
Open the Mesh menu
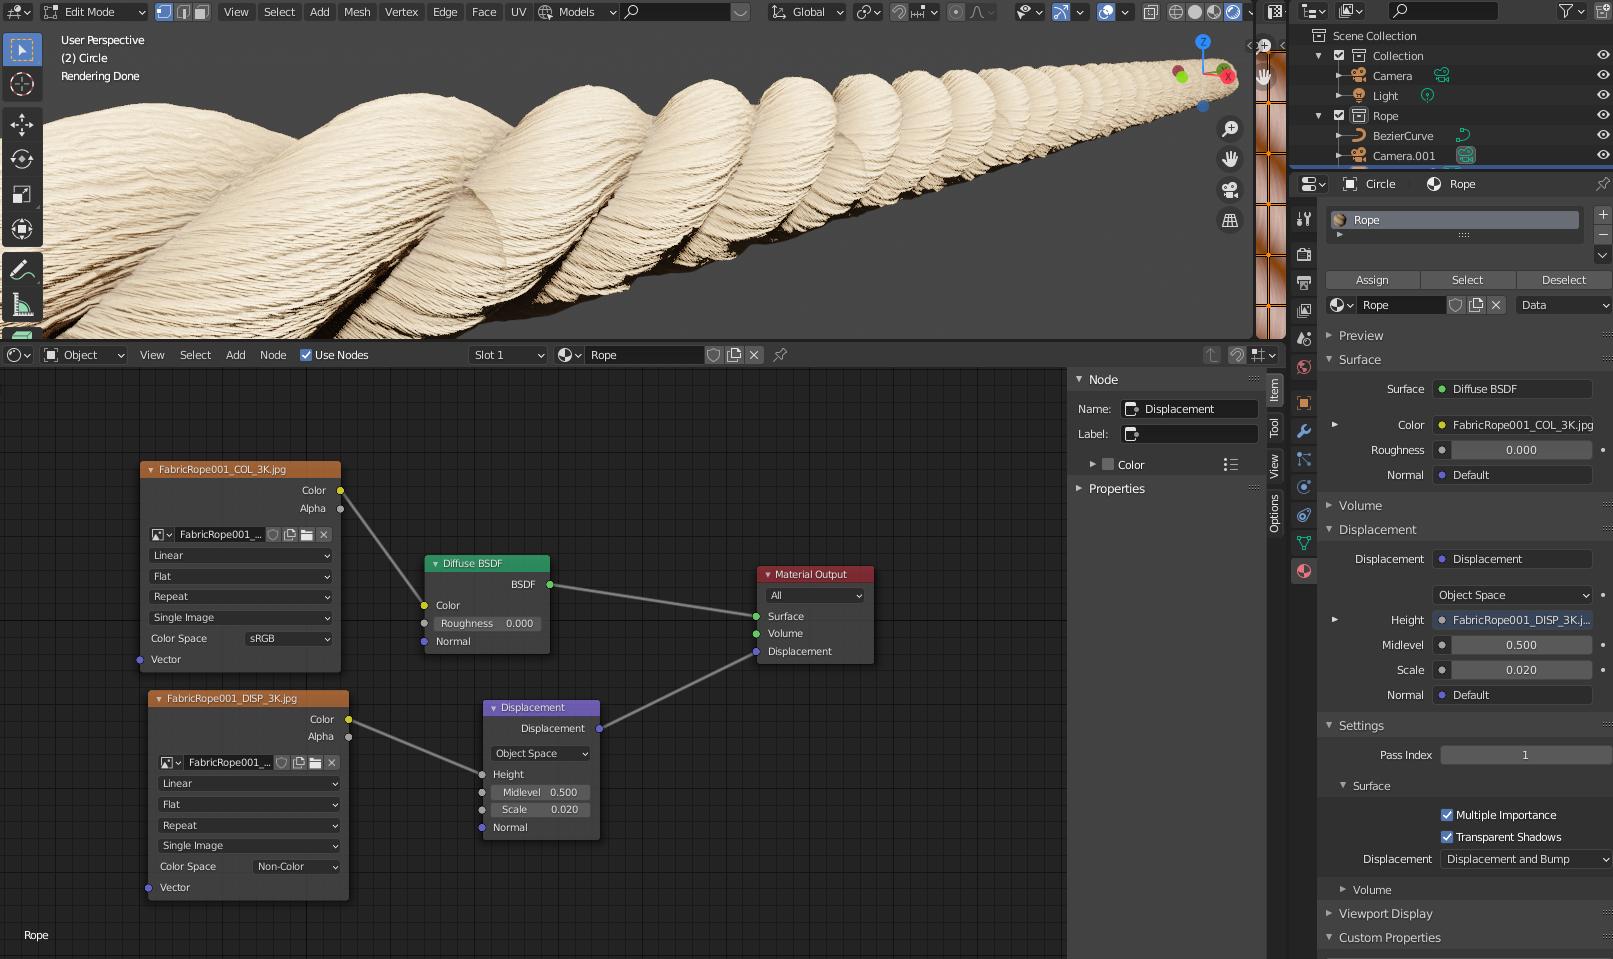(357, 12)
